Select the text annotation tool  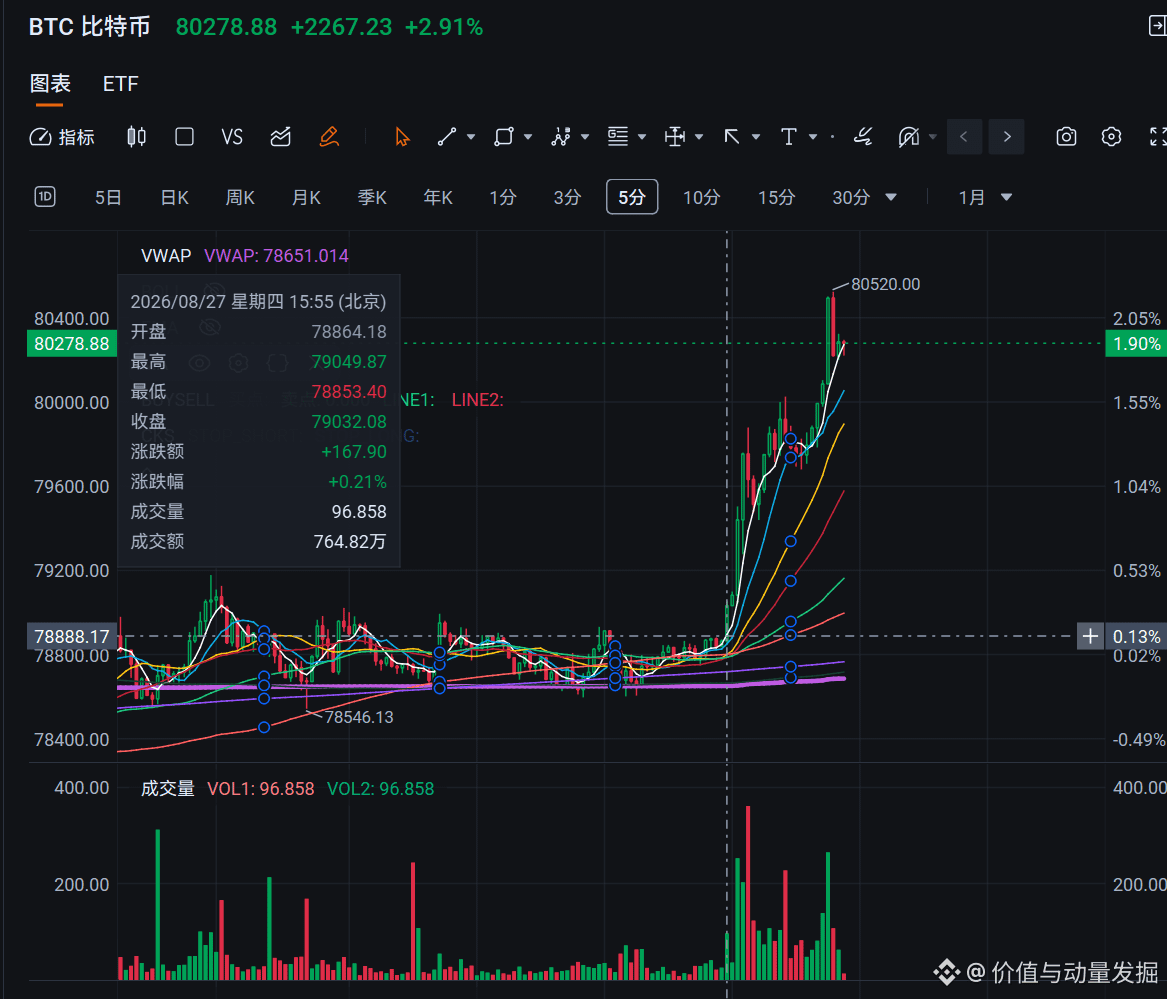[789, 137]
